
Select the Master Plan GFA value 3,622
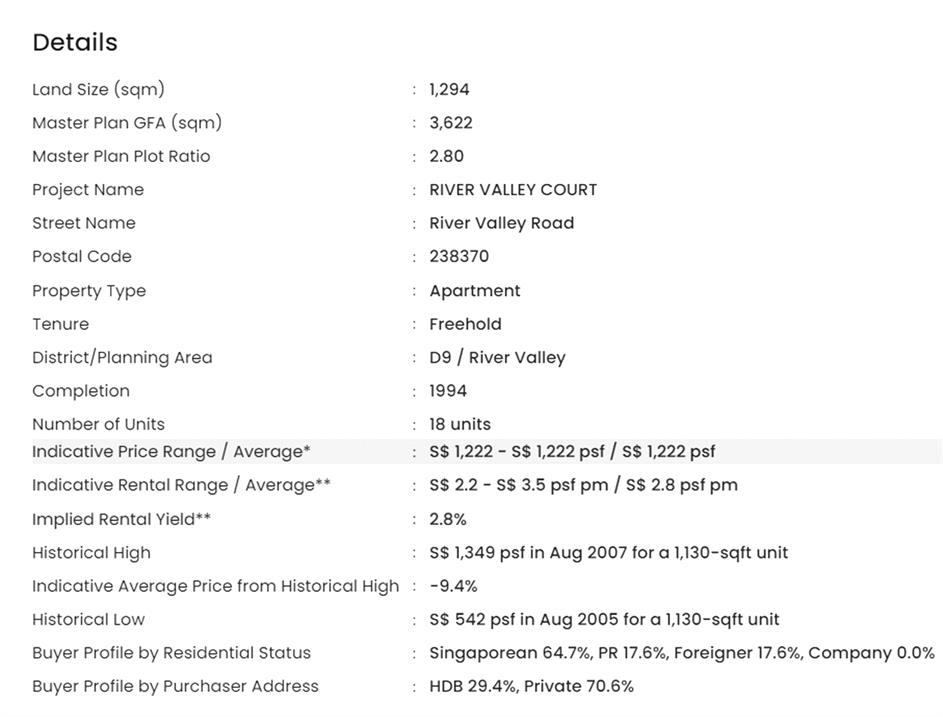click(x=451, y=123)
